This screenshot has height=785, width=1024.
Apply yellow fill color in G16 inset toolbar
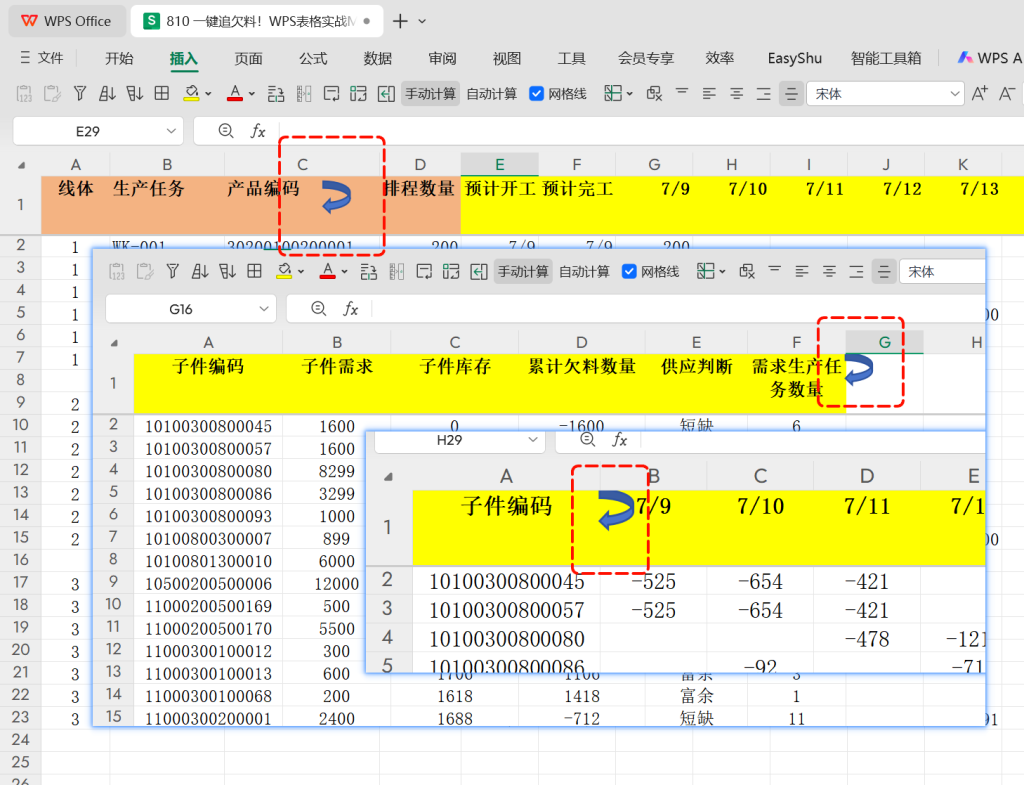284,271
